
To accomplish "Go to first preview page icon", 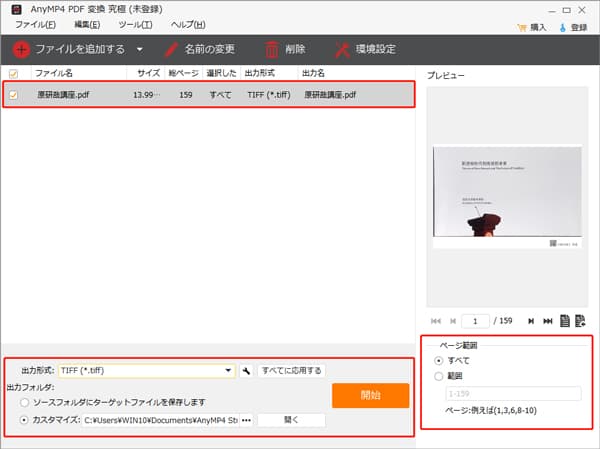I will pyautogui.click(x=436, y=321).
